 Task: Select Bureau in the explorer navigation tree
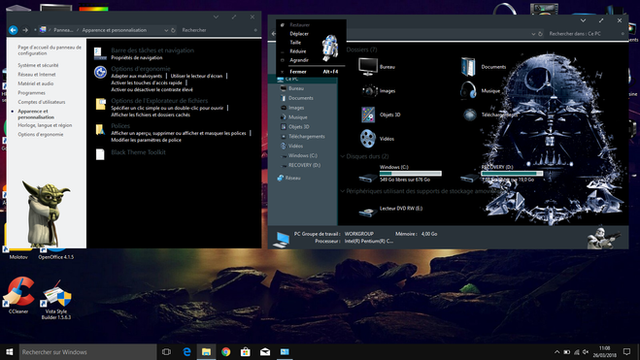point(296,88)
